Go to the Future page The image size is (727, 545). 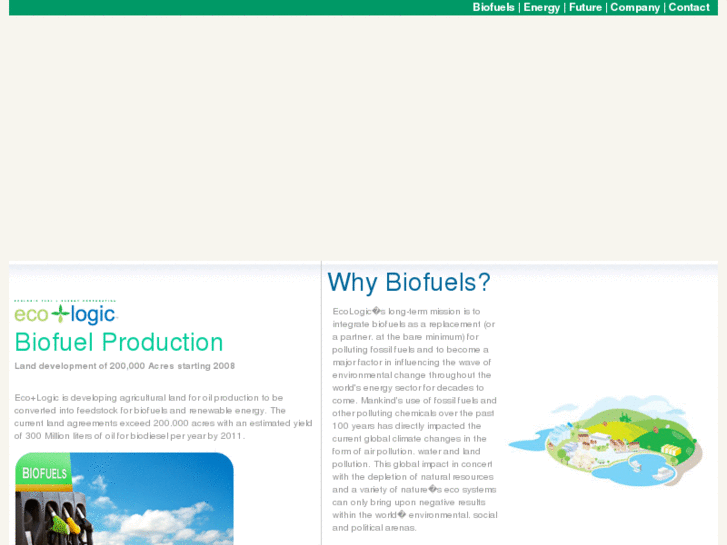(x=585, y=7)
